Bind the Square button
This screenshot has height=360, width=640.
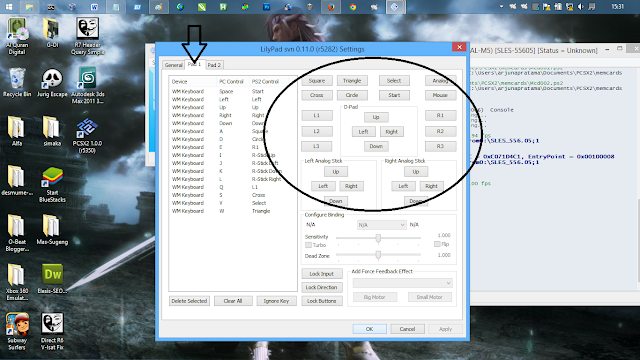(x=317, y=81)
